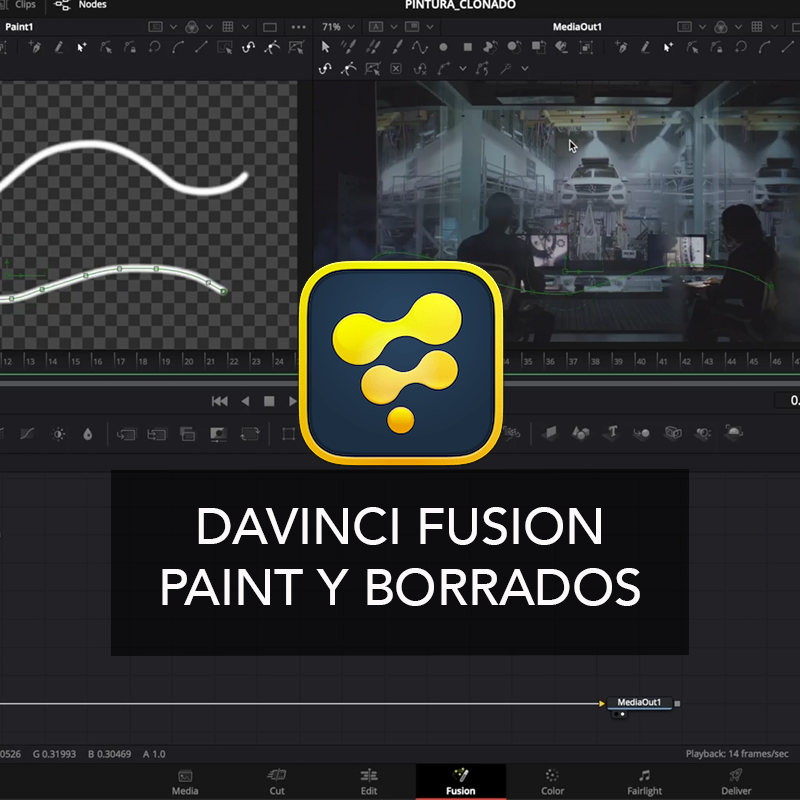Select the Paint Group tool
This screenshot has width=800, height=800.
[x=586, y=47]
